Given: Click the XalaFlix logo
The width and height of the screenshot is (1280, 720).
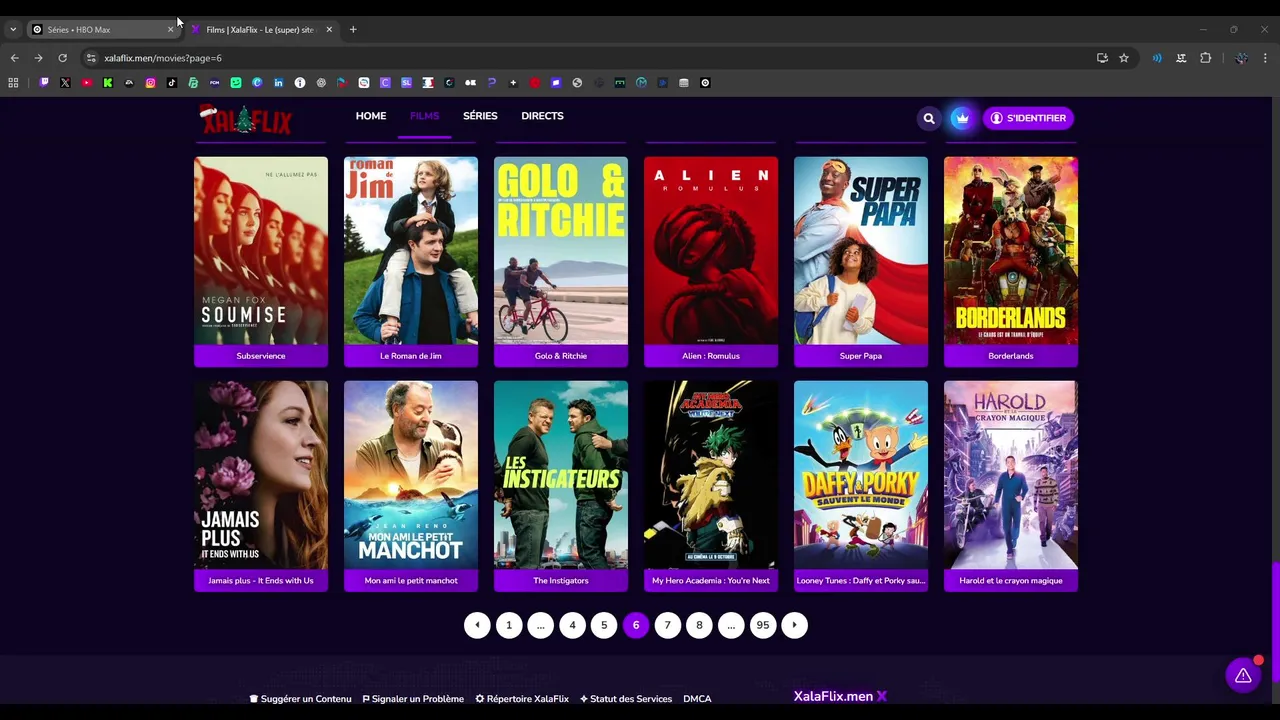Looking at the screenshot, I should coord(246,119).
